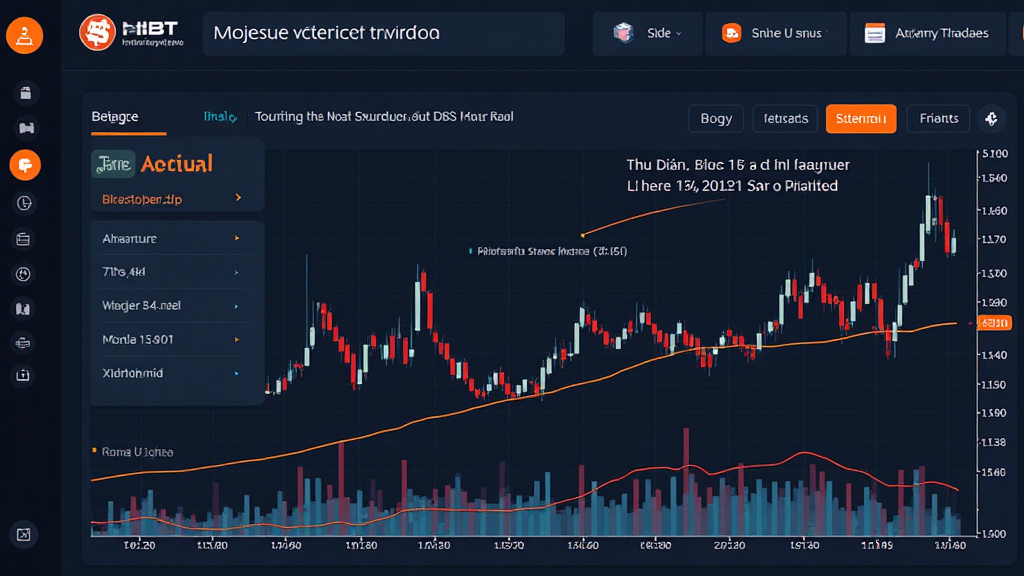1024x576 pixels.
Task: Click the round icon right of Friants
Action: click(x=991, y=119)
